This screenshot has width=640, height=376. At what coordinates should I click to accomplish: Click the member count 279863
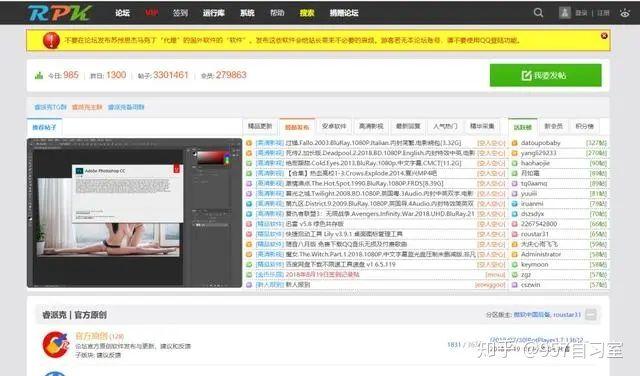(231, 75)
